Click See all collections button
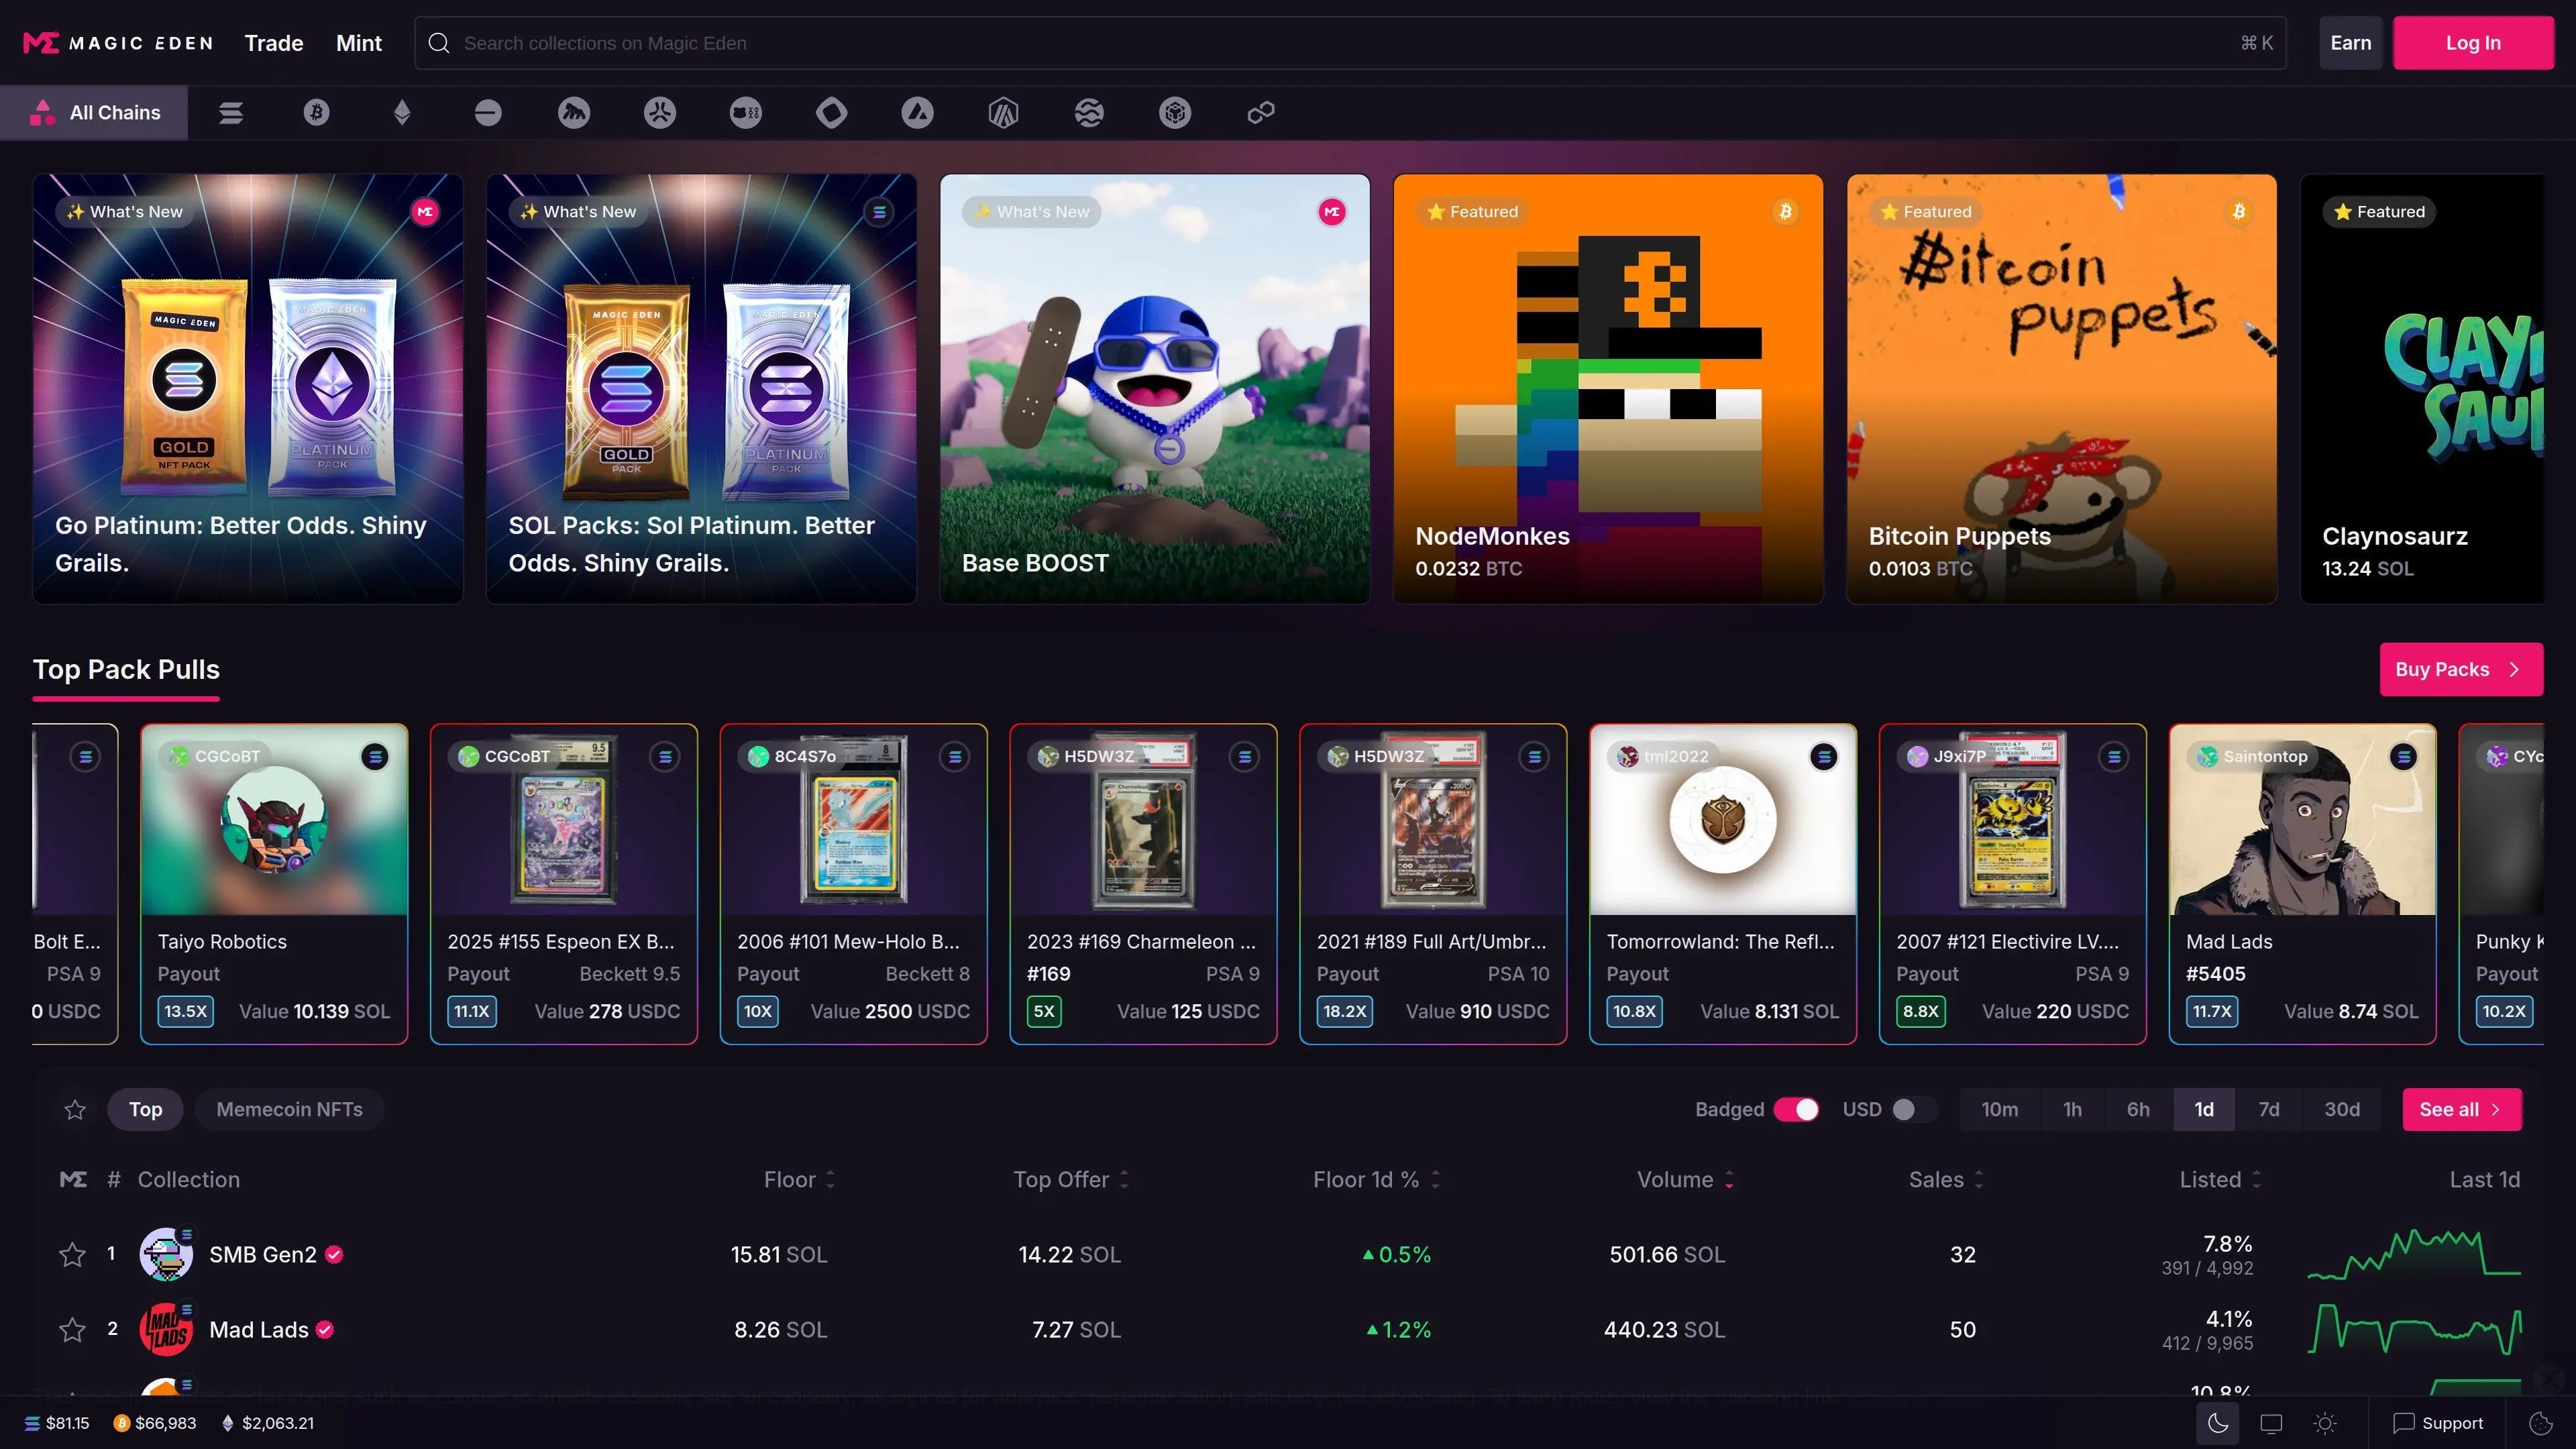The height and width of the screenshot is (1449, 2576). pos(2462,1110)
